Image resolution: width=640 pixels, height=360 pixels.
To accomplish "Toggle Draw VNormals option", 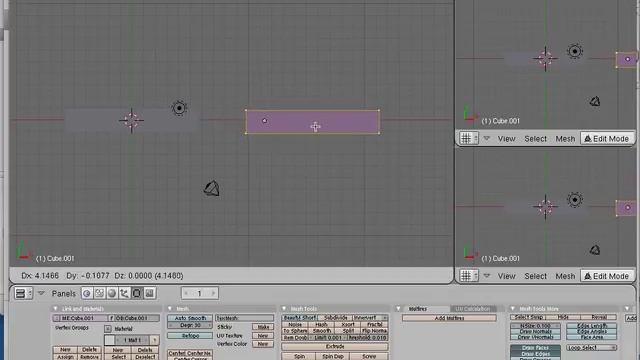I will click(535, 337).
